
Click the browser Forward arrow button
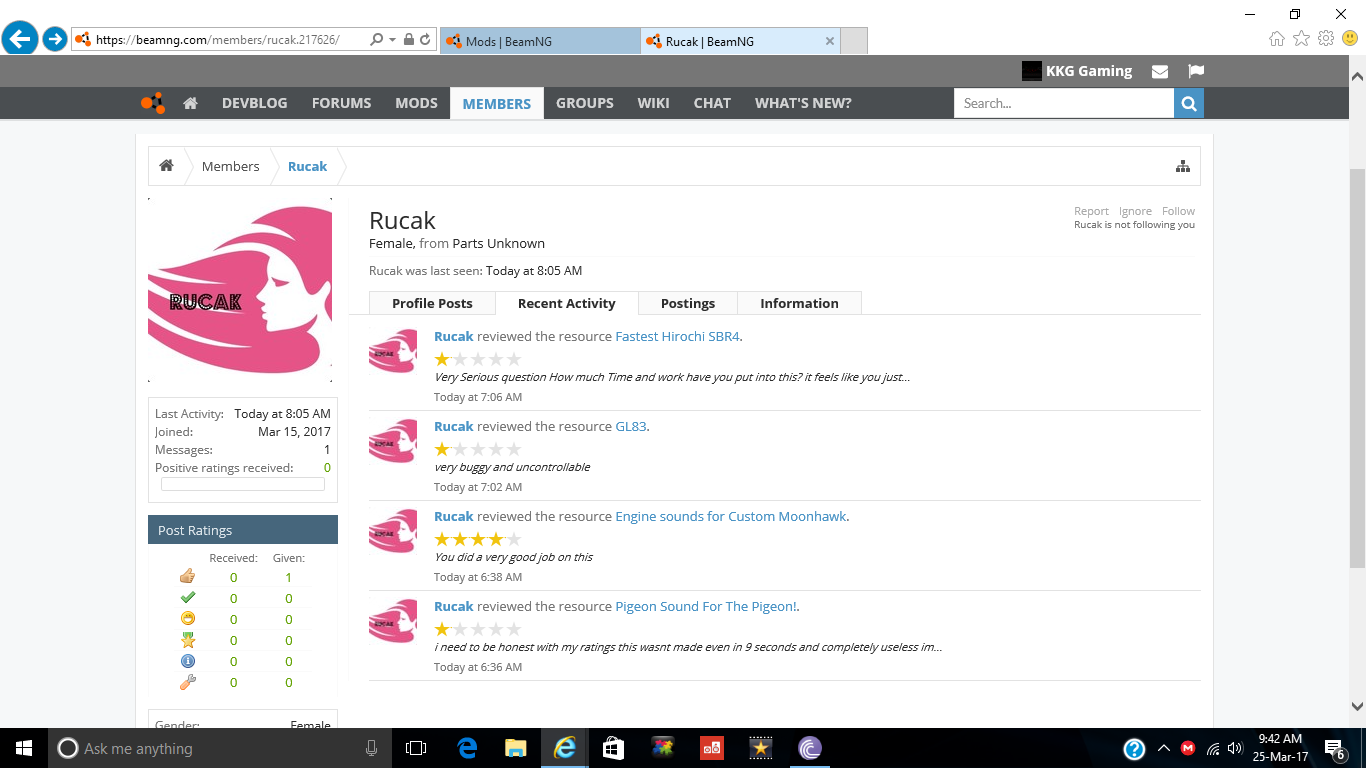[x=54, y=40]
